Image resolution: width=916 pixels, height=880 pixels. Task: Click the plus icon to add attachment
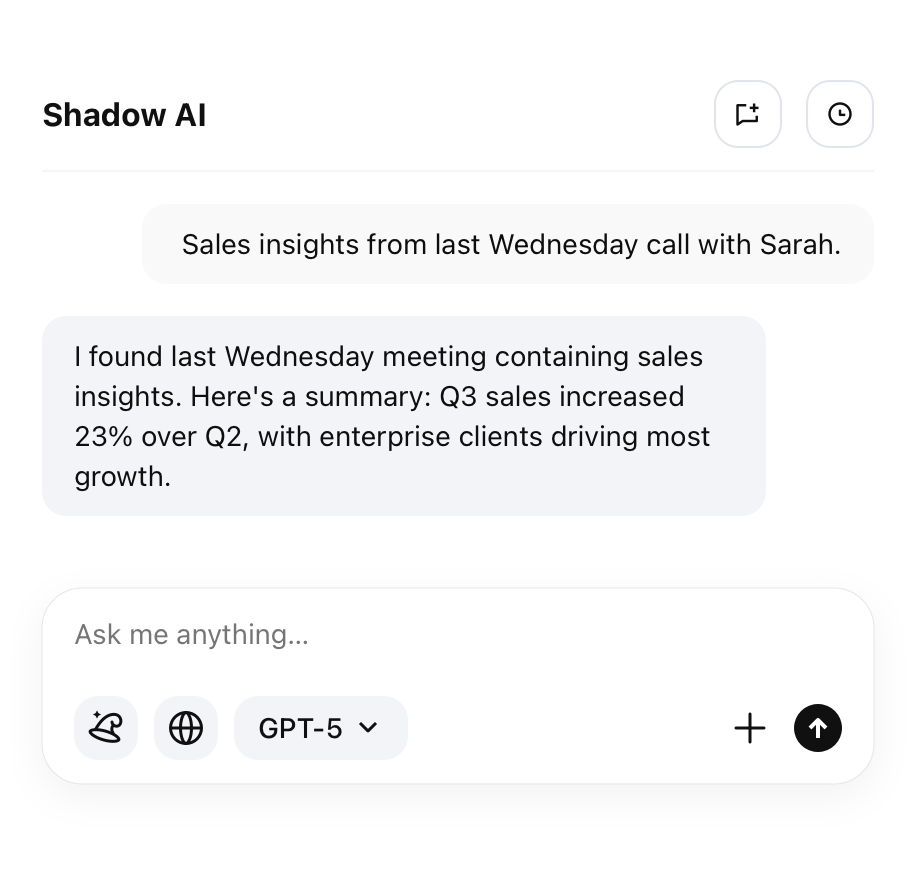(x=749, y=728)
